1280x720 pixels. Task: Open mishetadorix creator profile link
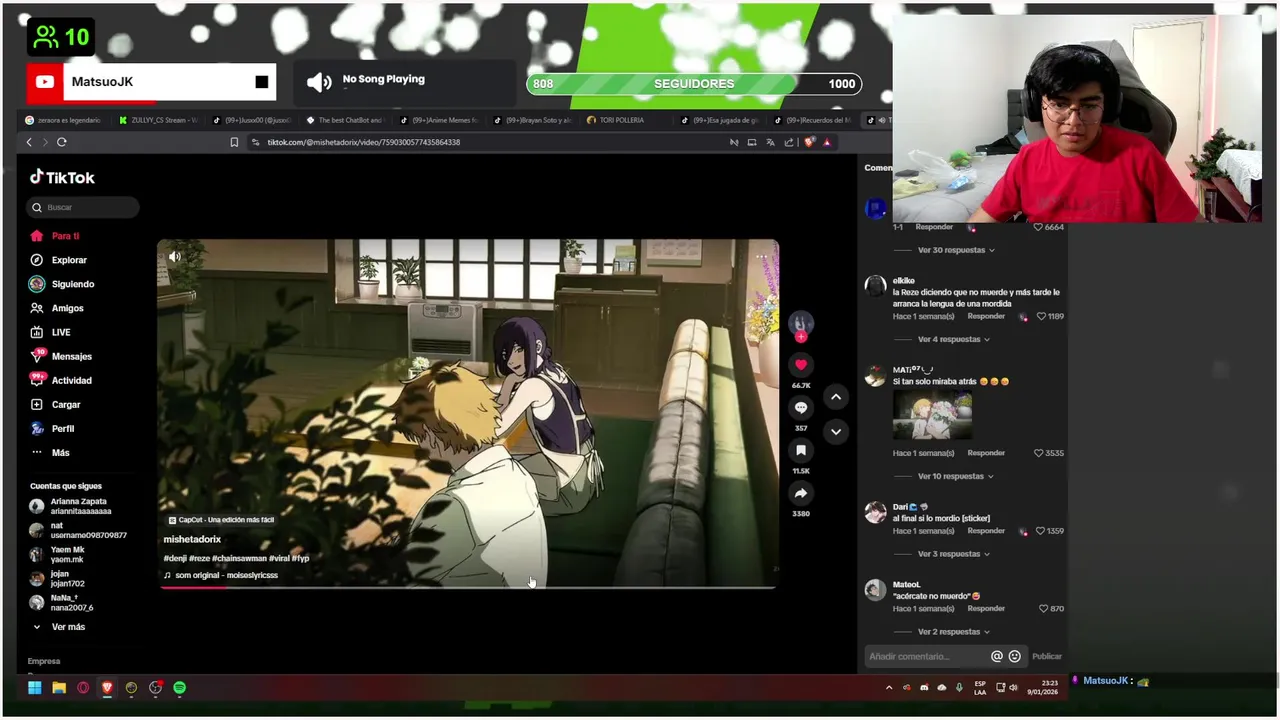(x=192, y=540)
